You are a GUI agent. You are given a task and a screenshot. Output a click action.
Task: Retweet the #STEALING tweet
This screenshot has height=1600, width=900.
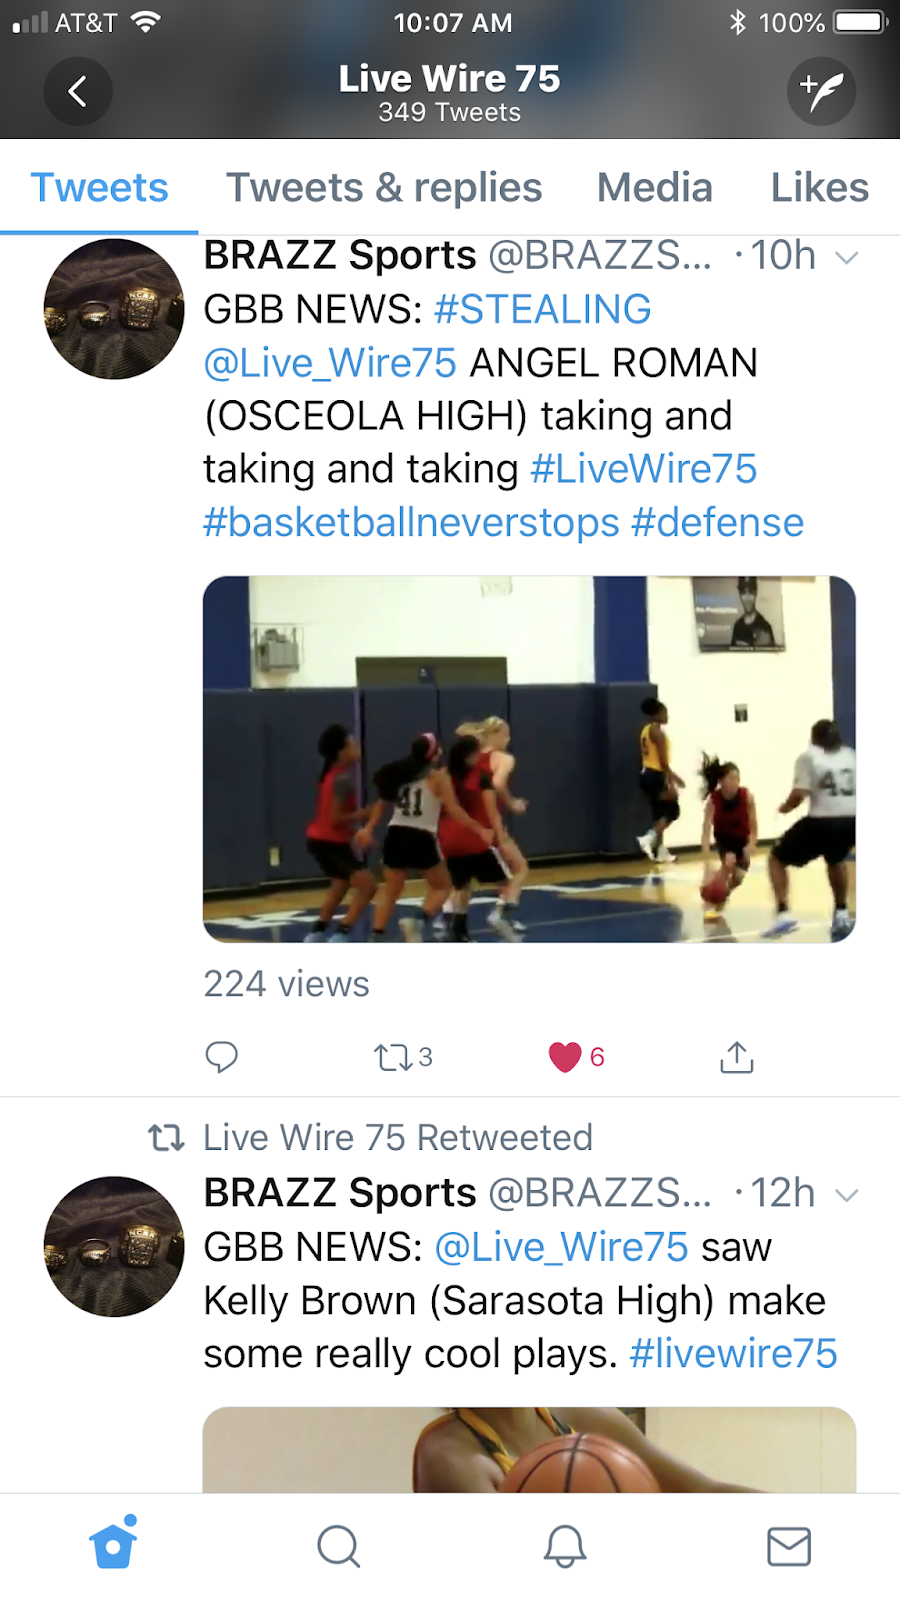pyautogui.click(x=402, y=1057)
